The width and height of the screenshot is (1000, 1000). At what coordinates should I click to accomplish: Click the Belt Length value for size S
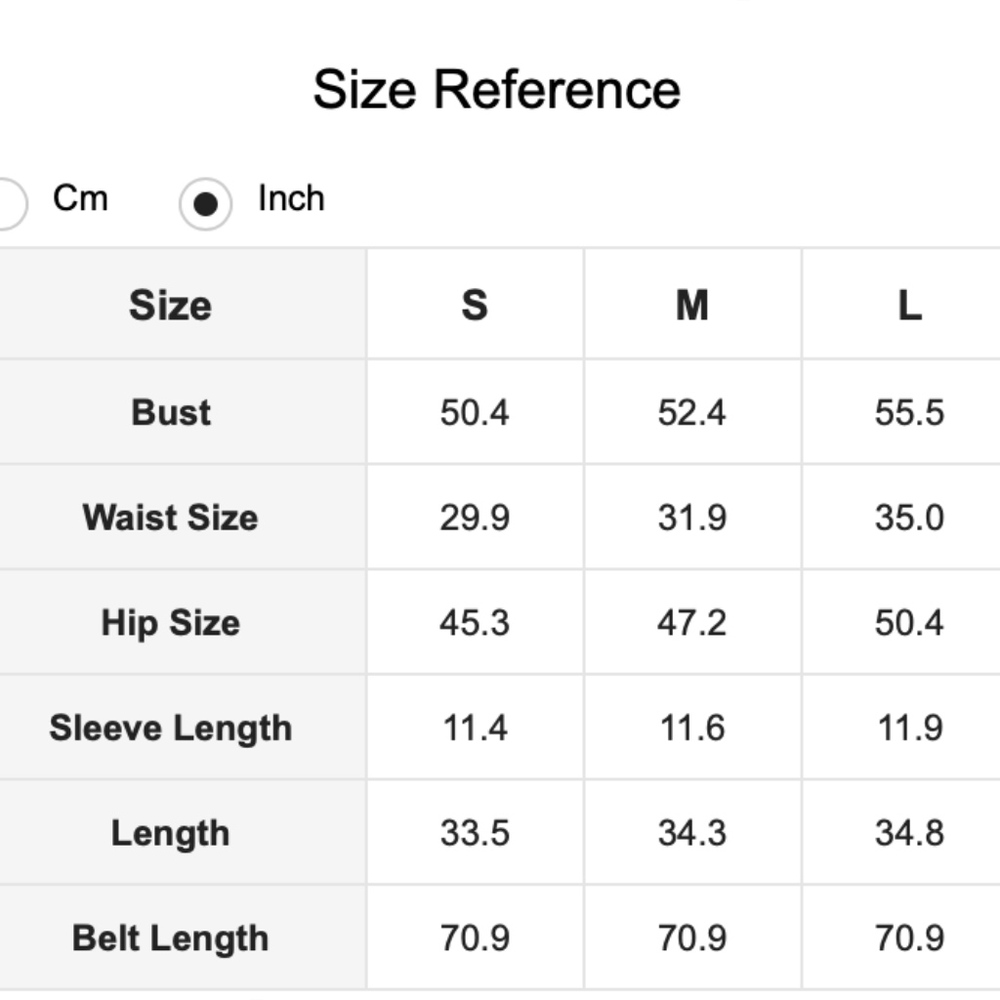[475, 938]
